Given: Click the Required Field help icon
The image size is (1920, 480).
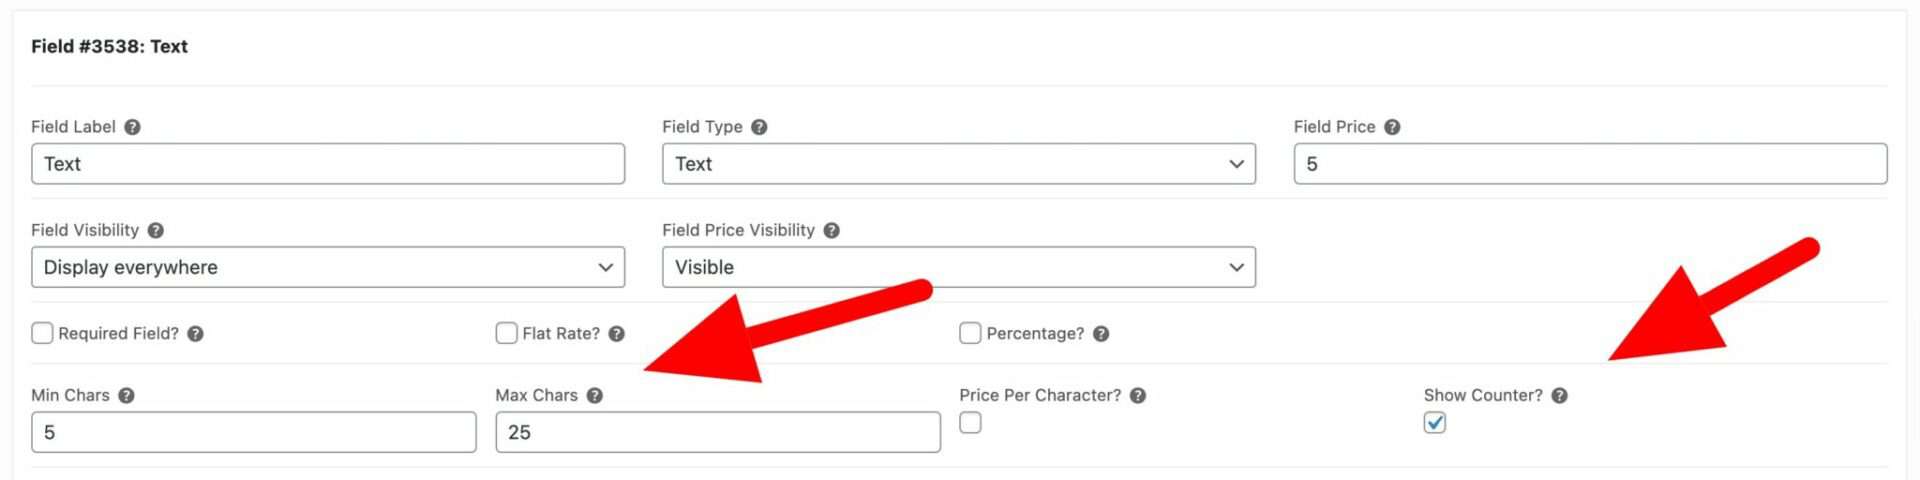Looking at the screenshot, I should tap(195, 334).
